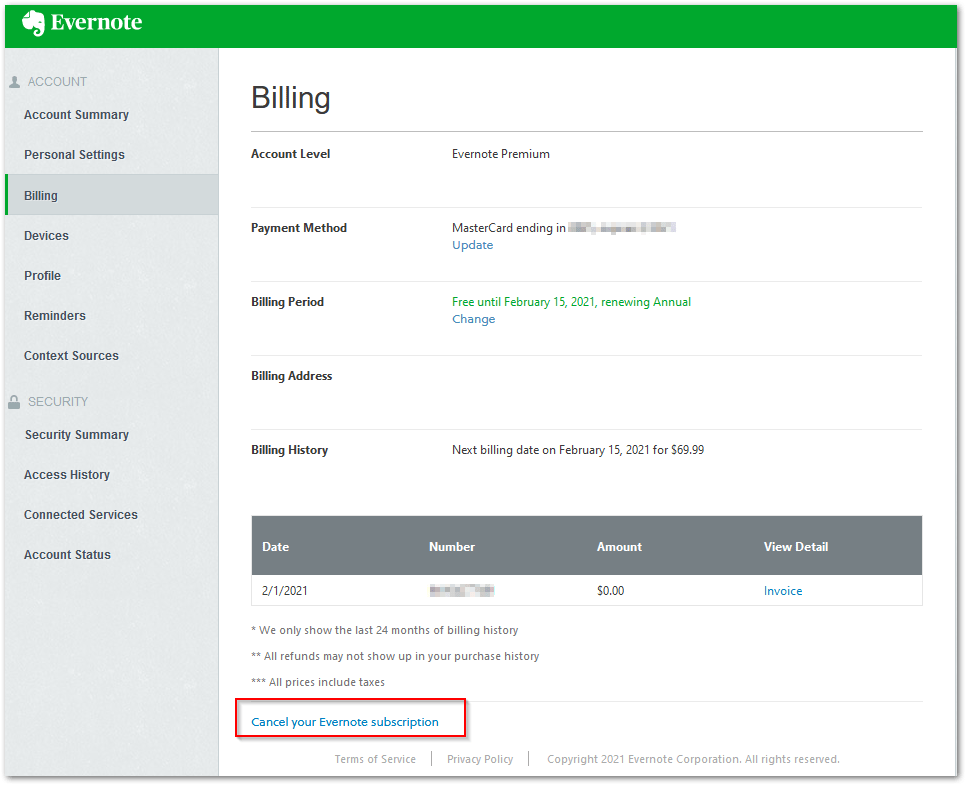View the Security Summary page
The height and width of the screenshot is (785, 966).
pyautogui.click(x=77, y=435)
